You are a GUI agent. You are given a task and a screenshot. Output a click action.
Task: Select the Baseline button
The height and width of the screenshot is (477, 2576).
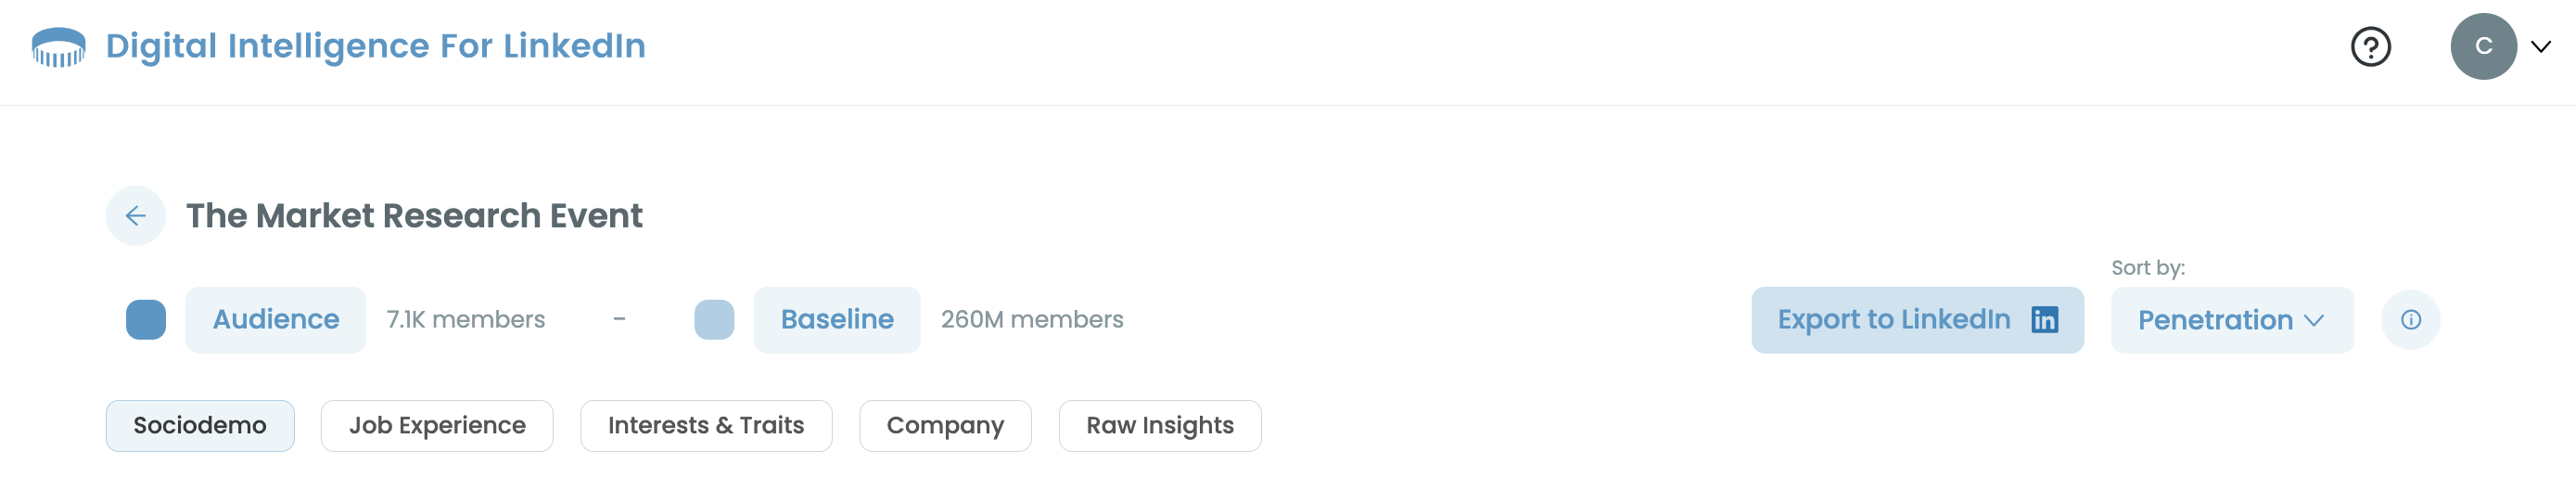click(x=836, y=320)
